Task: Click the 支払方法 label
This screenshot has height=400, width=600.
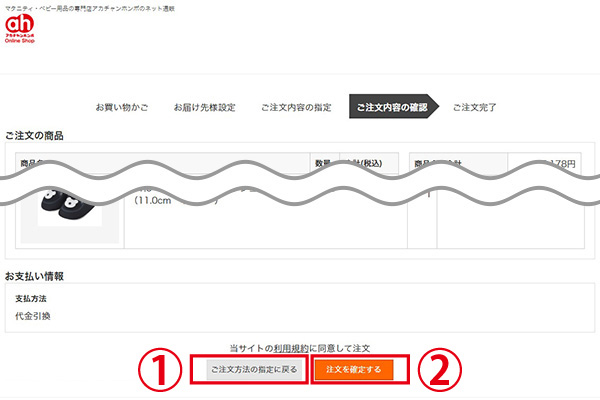Action: tap(31, 299)
